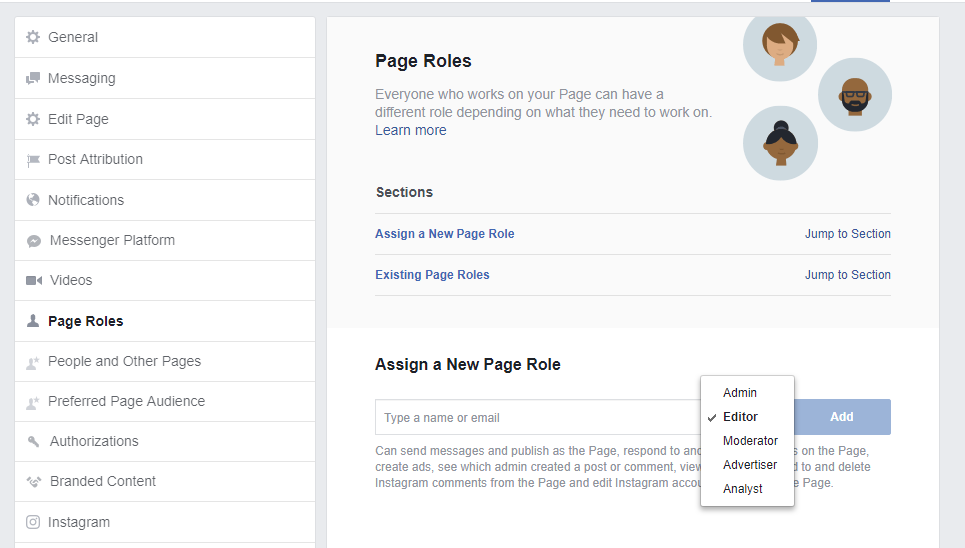Select the Advertiser role option
This screenshot has height=548, width=965.
click(750, 465)
